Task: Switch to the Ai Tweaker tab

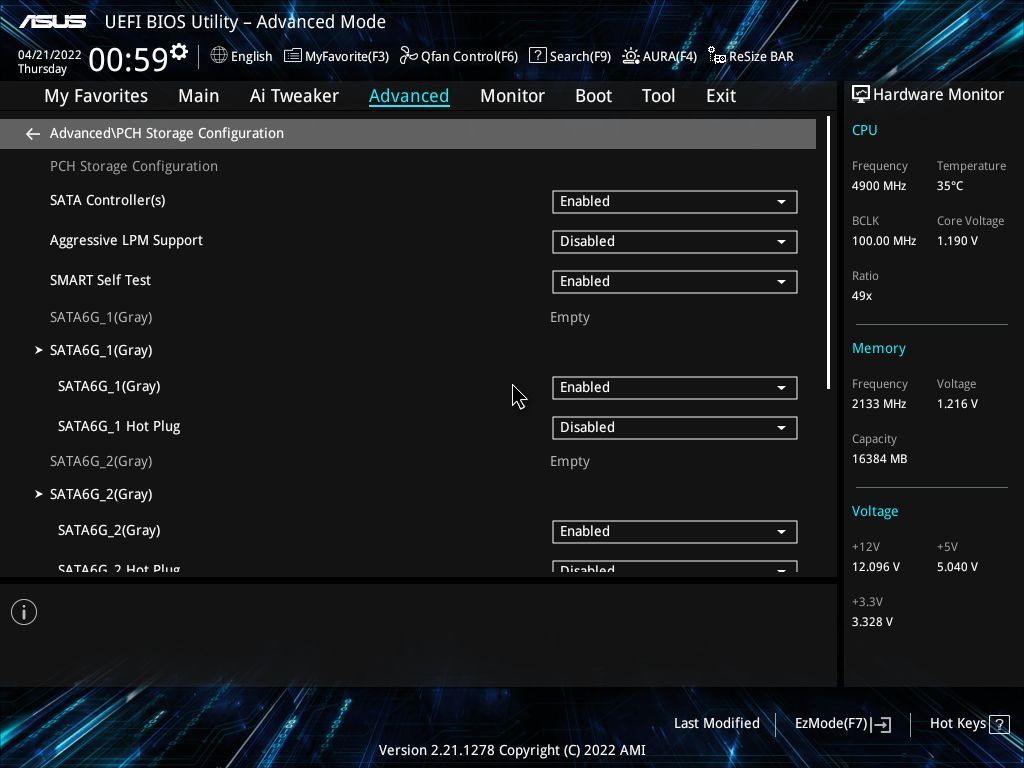Action: [294, 96]
